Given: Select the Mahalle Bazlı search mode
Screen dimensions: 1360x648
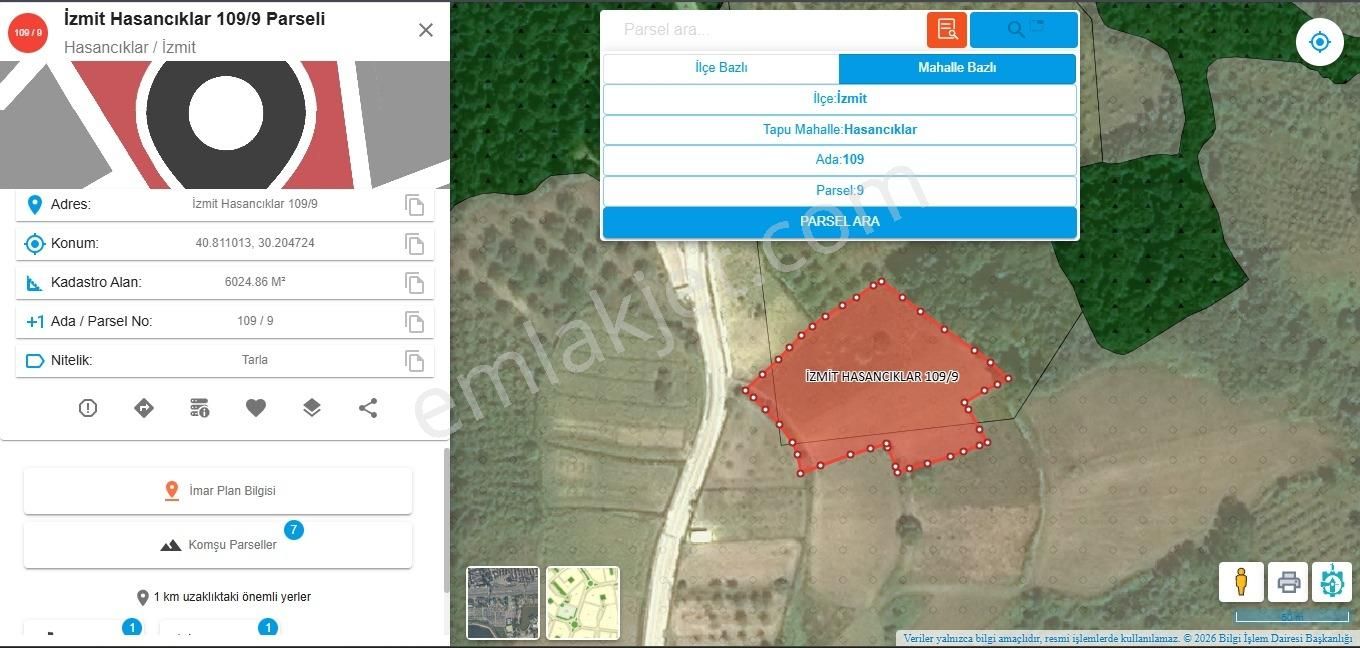Looking at the screenshot, I should [957, 68].
